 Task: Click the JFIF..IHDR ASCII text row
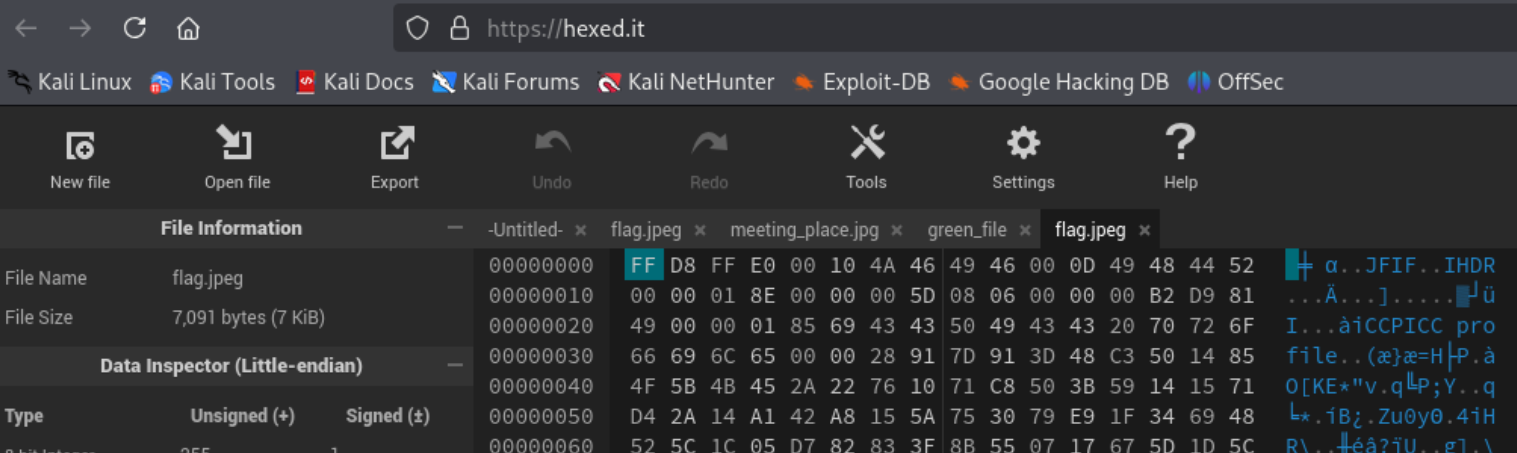coord(1390,266)
